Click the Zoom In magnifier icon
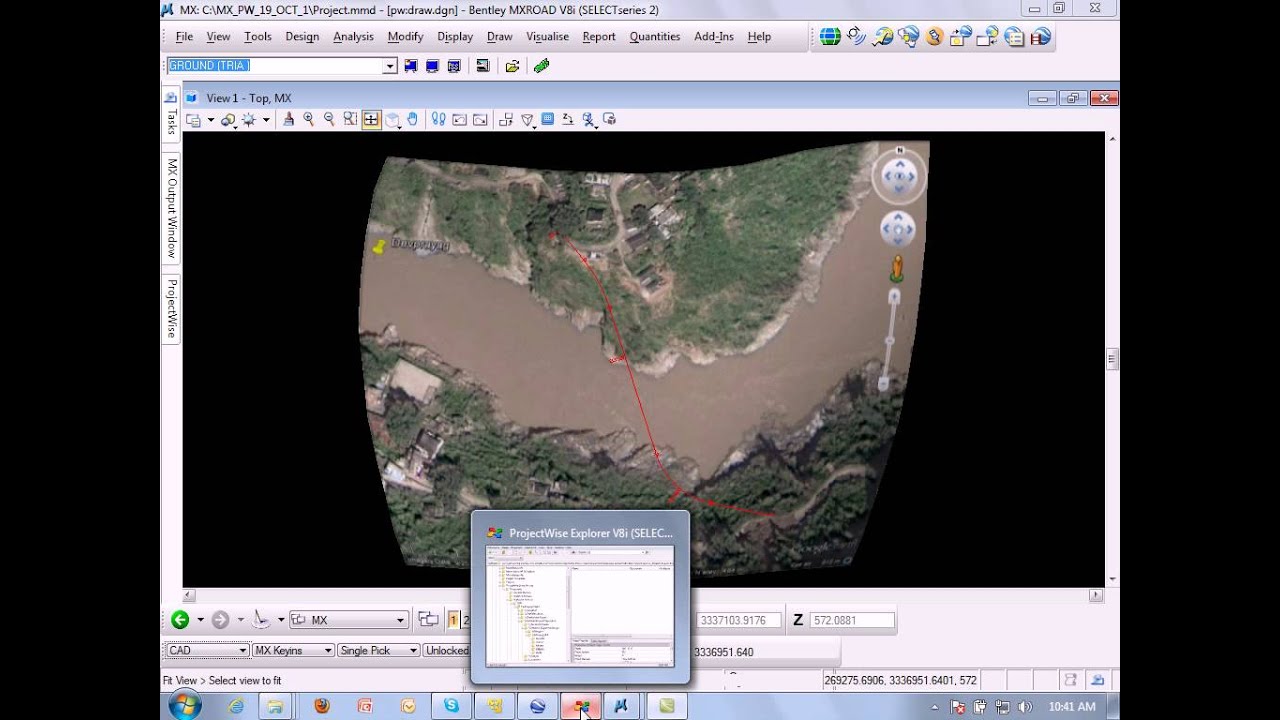Screen dimensions: 1280x720 (309, 119)
